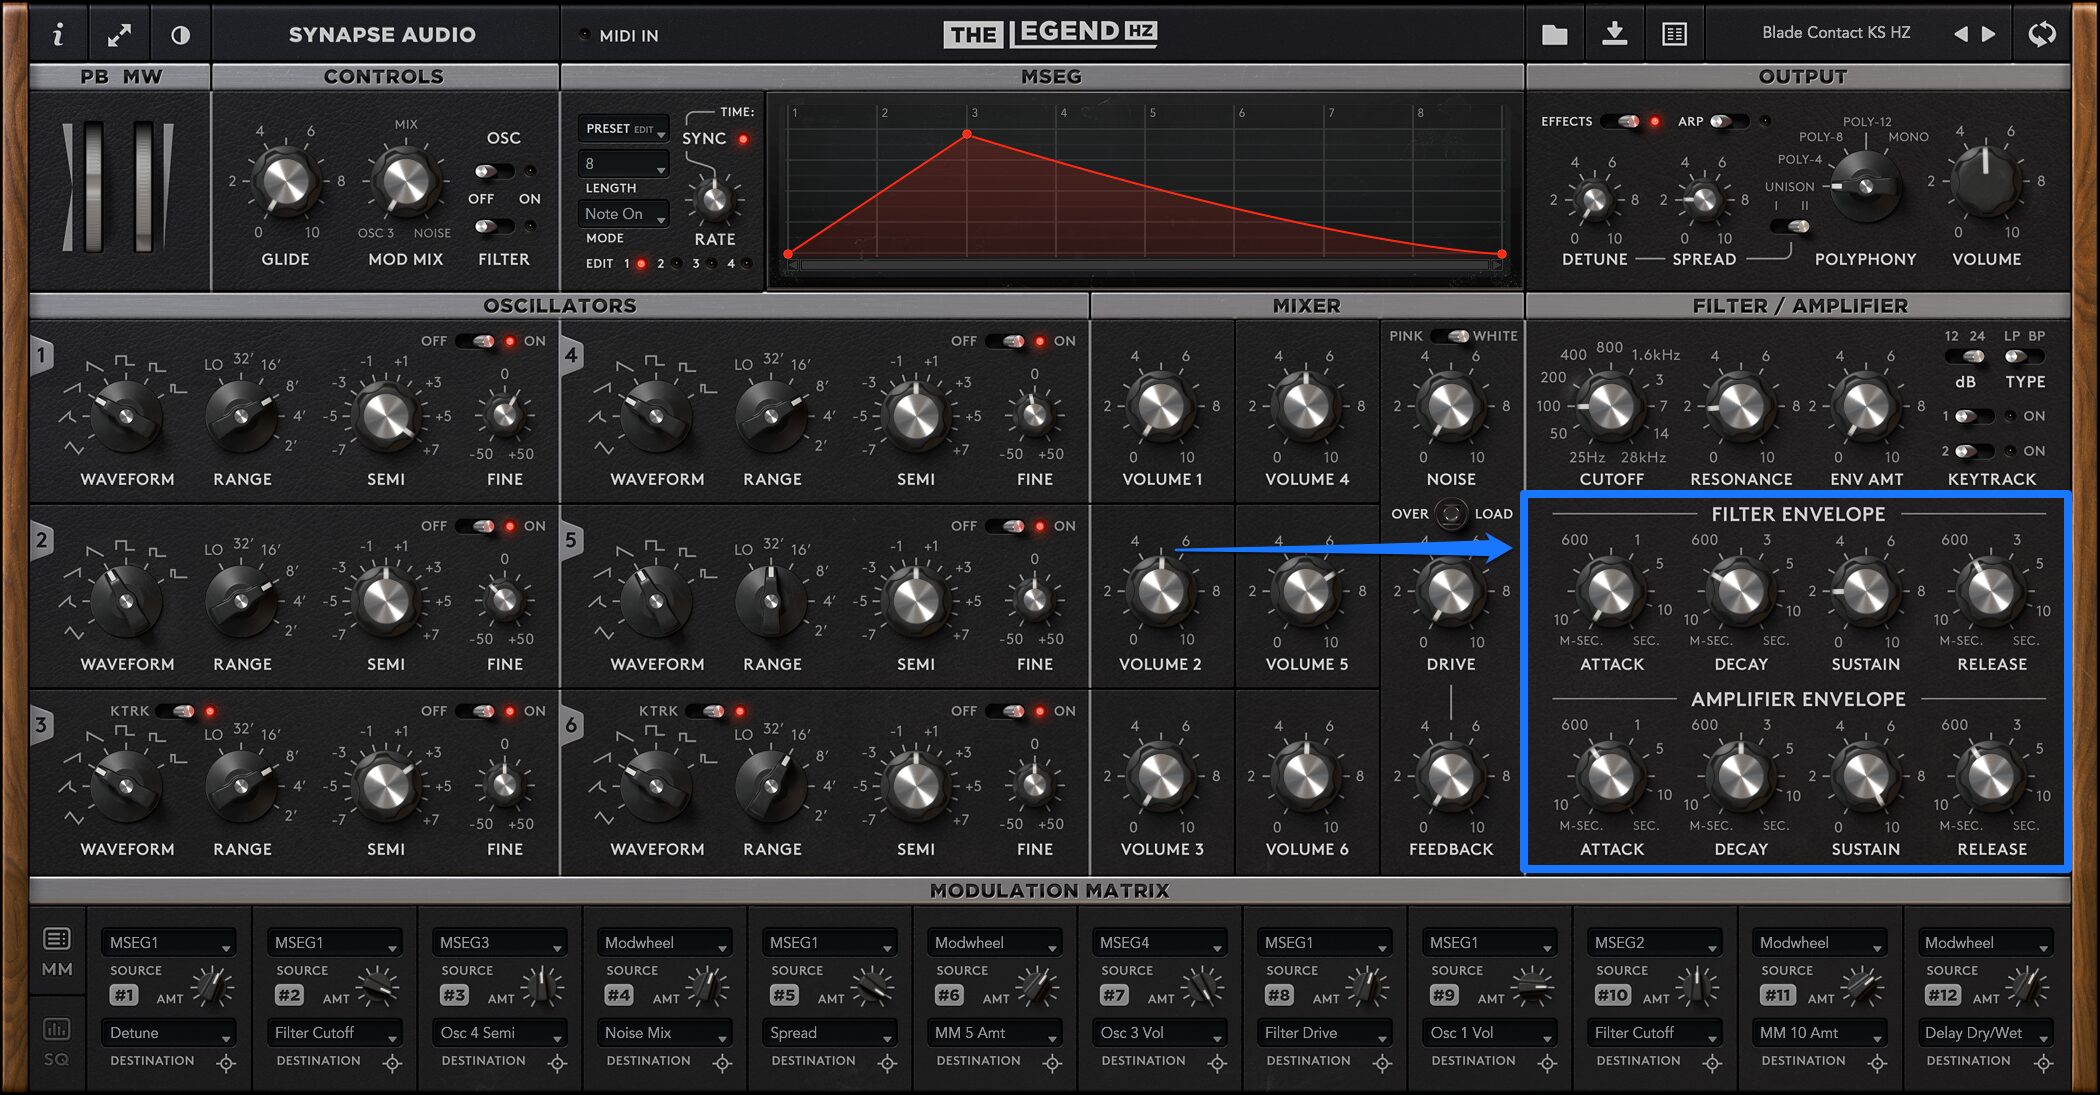Open the MM modulation matrix page icon
This screenshot has width=2100, height=1095.
pos(57,939)
